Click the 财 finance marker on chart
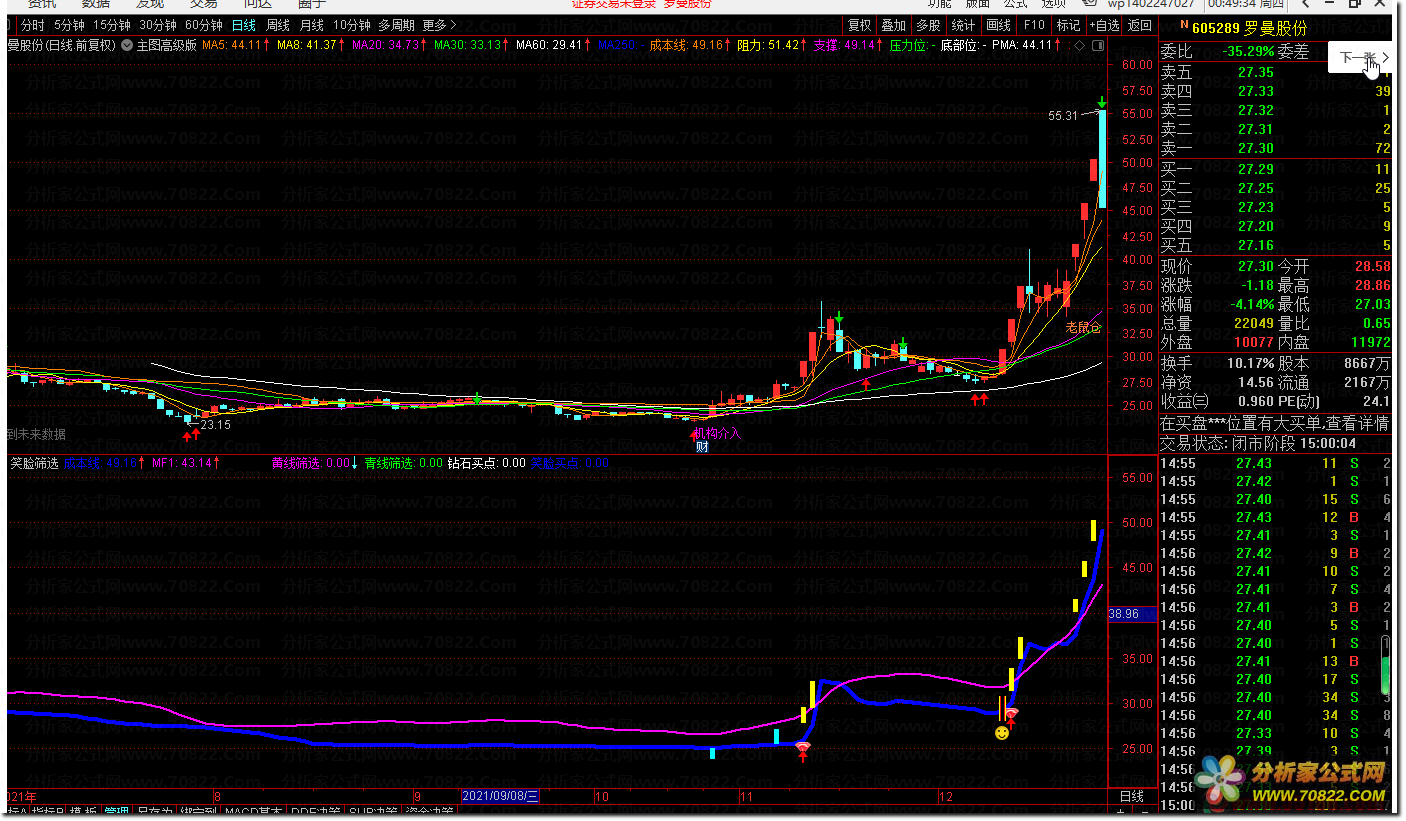The height and width of the screenshot is (821, 1406). (x=703, y=447)
